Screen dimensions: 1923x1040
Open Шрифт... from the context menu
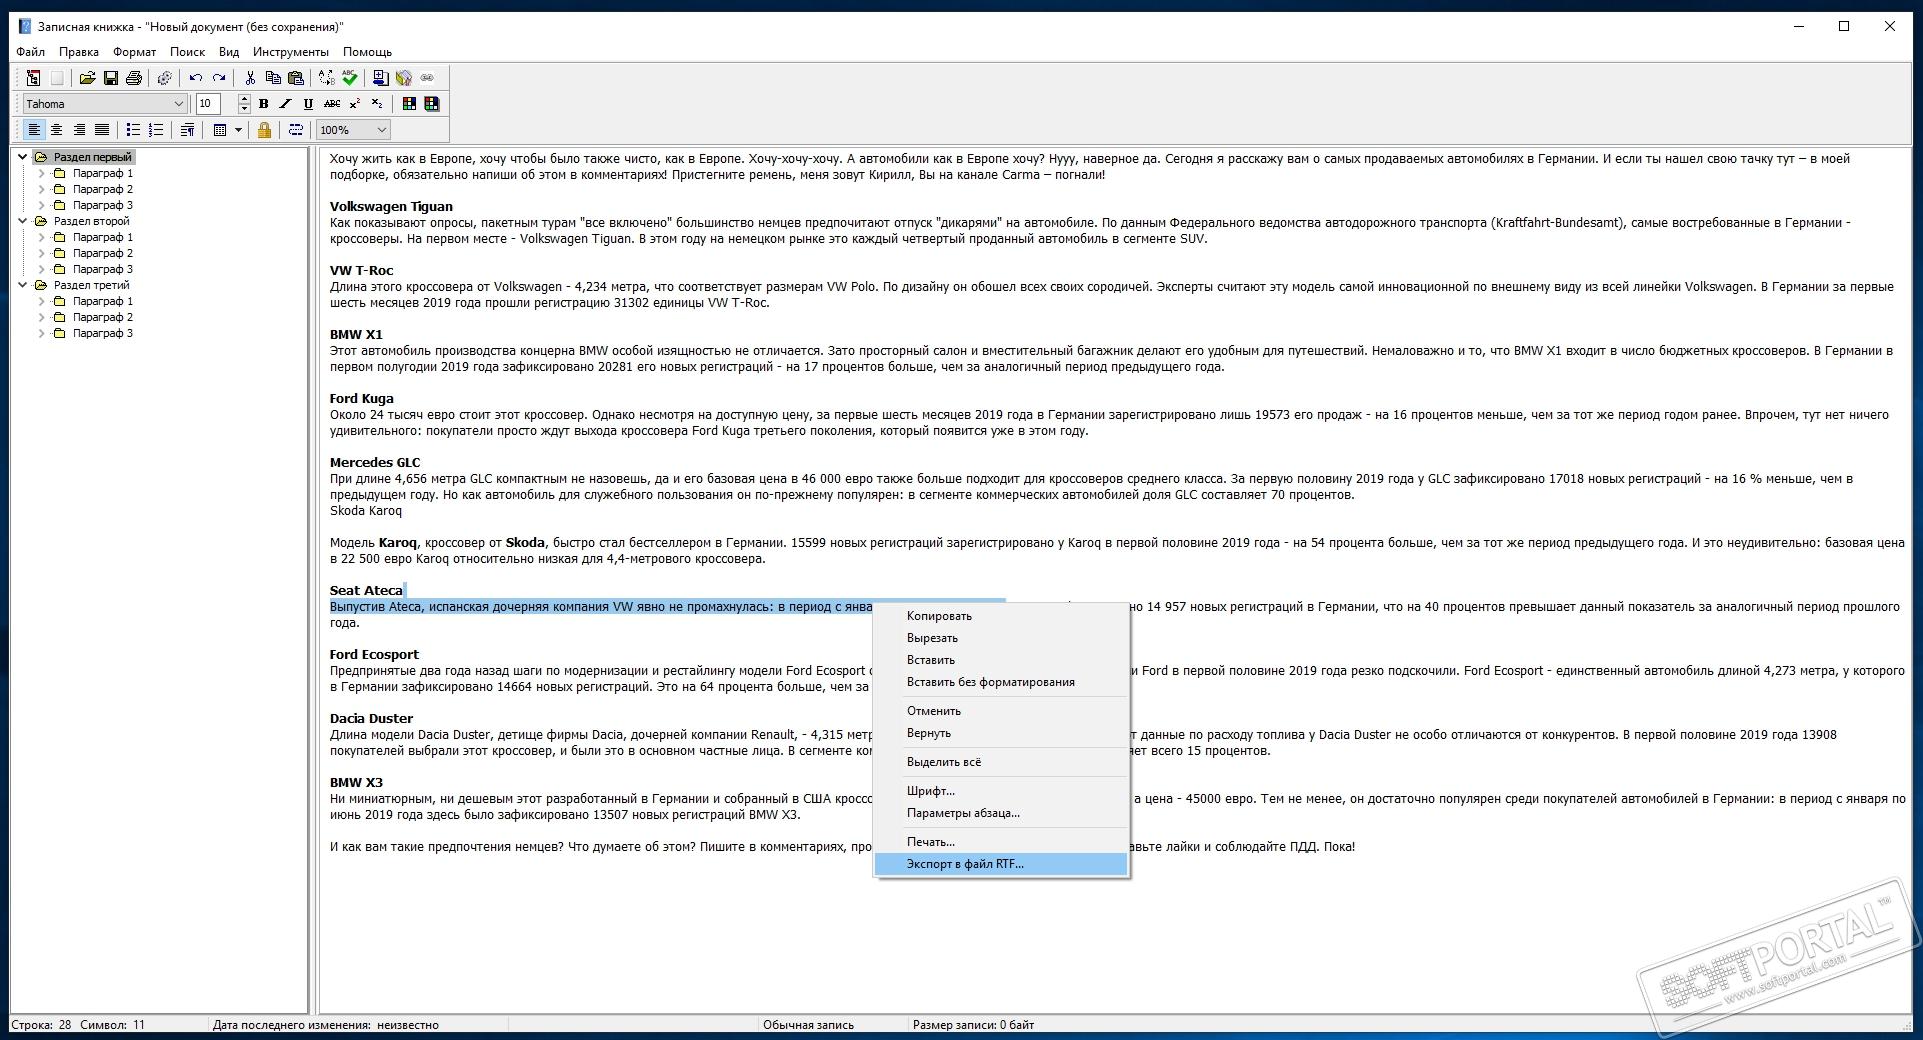1001,791
